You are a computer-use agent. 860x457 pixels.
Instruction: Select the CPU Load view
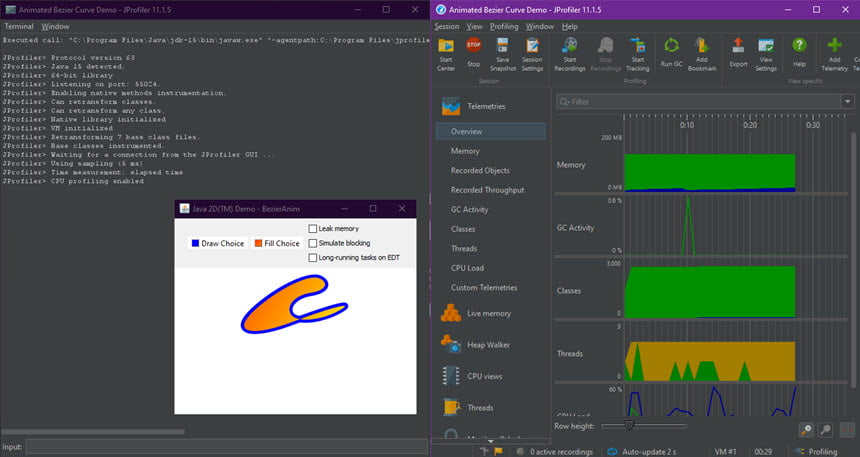(467, 268)
